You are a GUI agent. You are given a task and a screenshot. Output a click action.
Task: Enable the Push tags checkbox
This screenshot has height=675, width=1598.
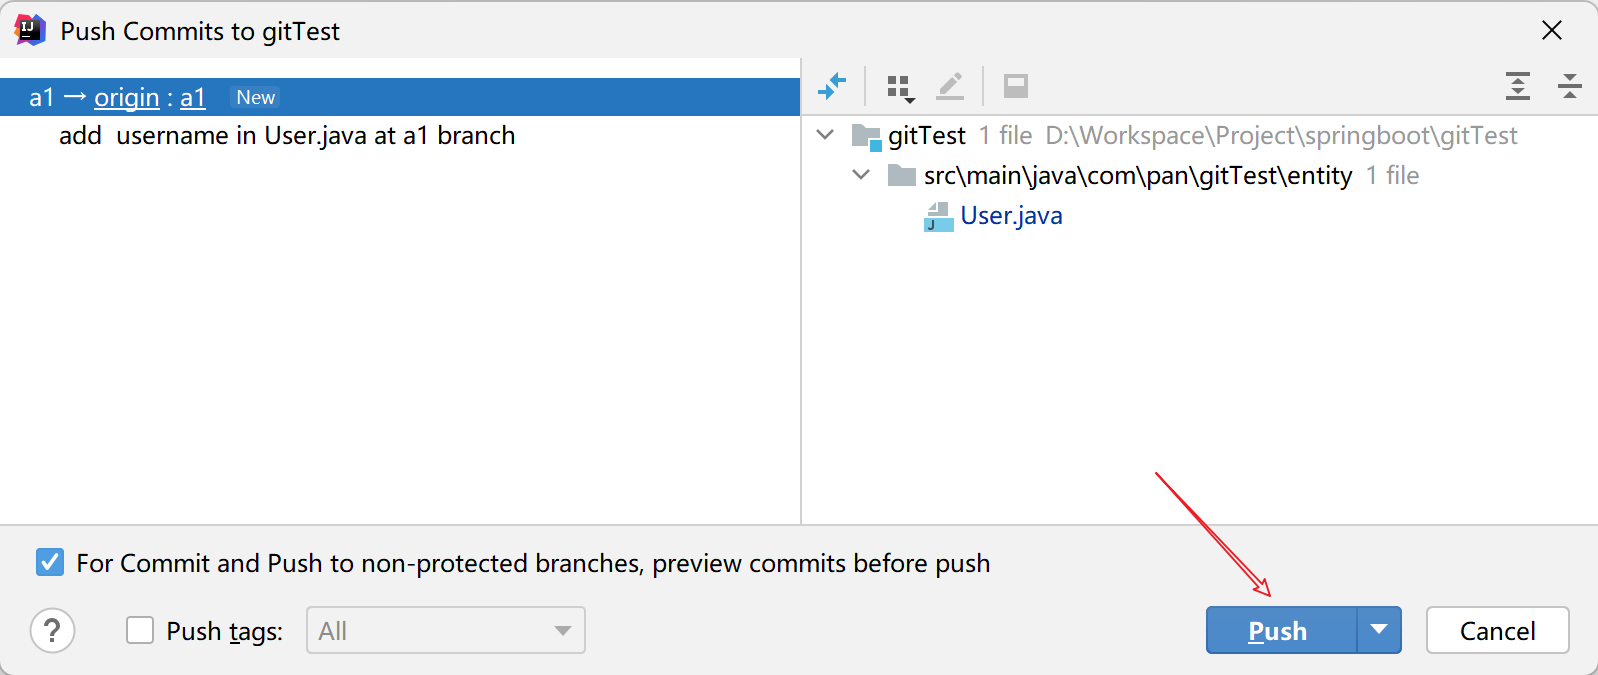[x=140, y=630]
